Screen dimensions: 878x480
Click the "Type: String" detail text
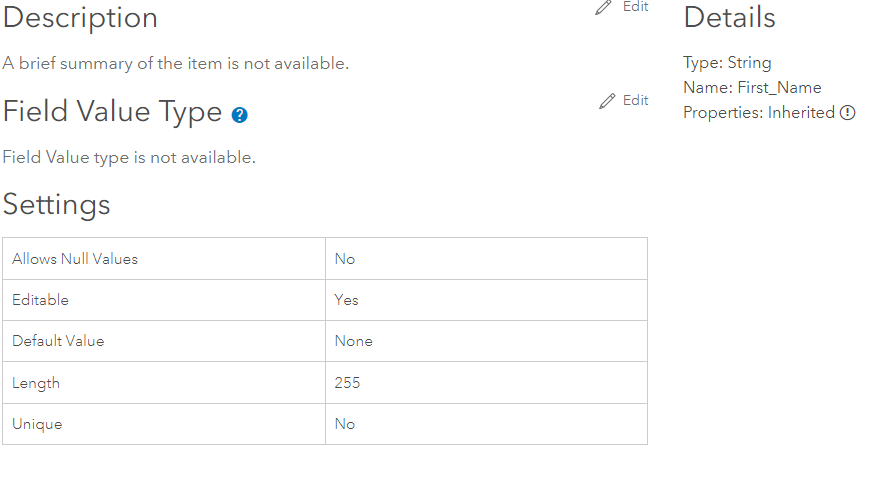tap(727, 63)
